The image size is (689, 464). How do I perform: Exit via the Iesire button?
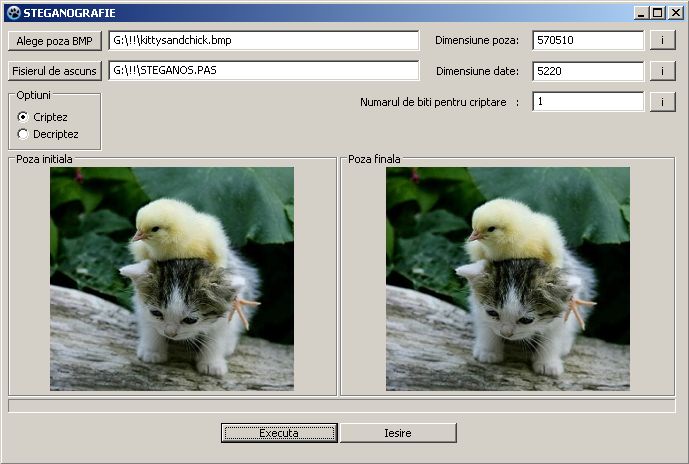click(x=398, y=433)
